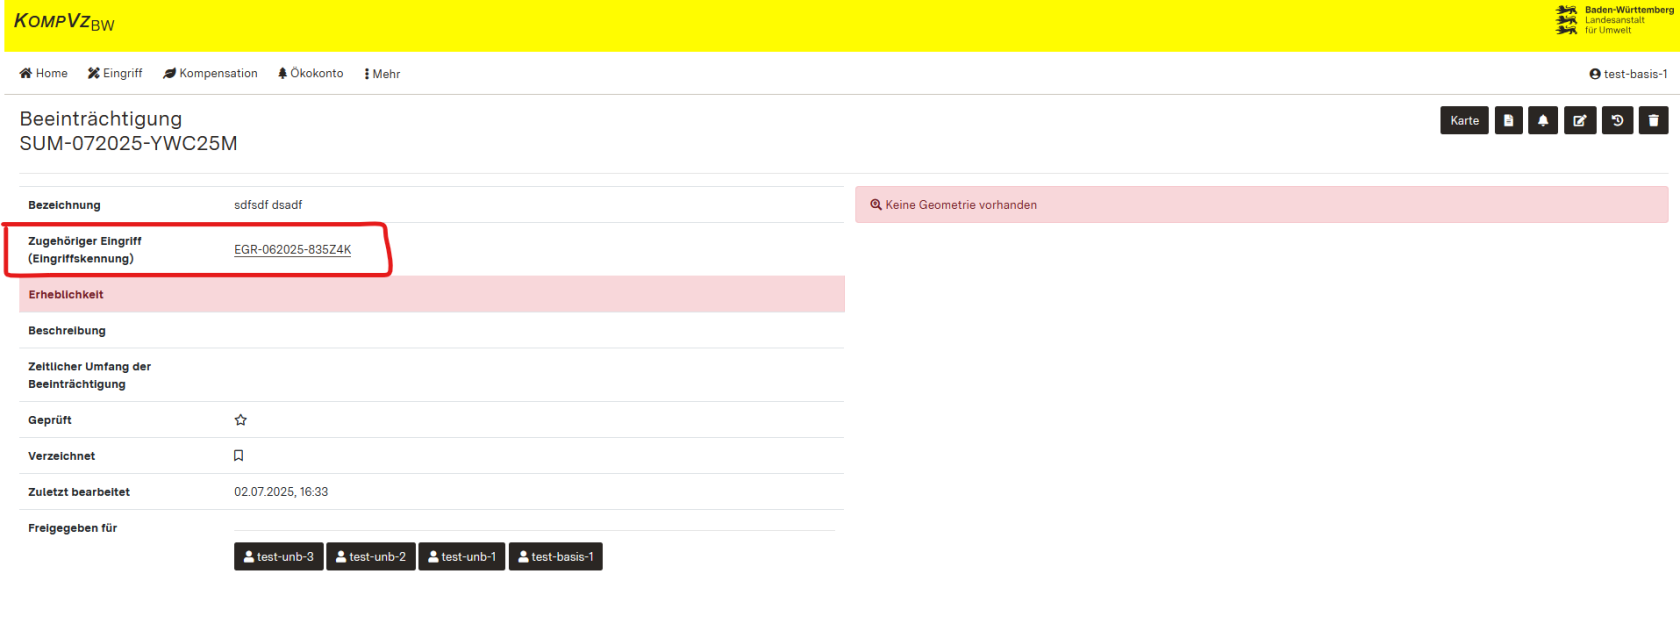The width and height of the screenshot is (1680, 624).
Task: Click the test-unb-2 user button
Action: pyautogui.click(x=371, y=557)
